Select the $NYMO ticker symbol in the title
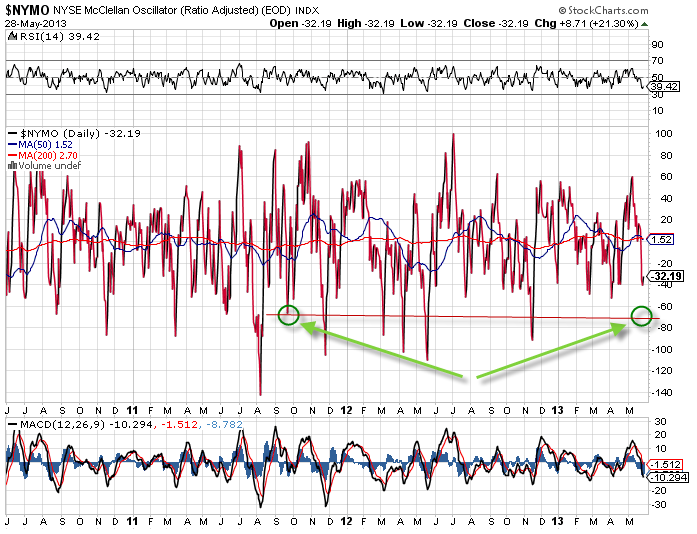The width and height of the screenshot is (697, 534). point(27,10)
